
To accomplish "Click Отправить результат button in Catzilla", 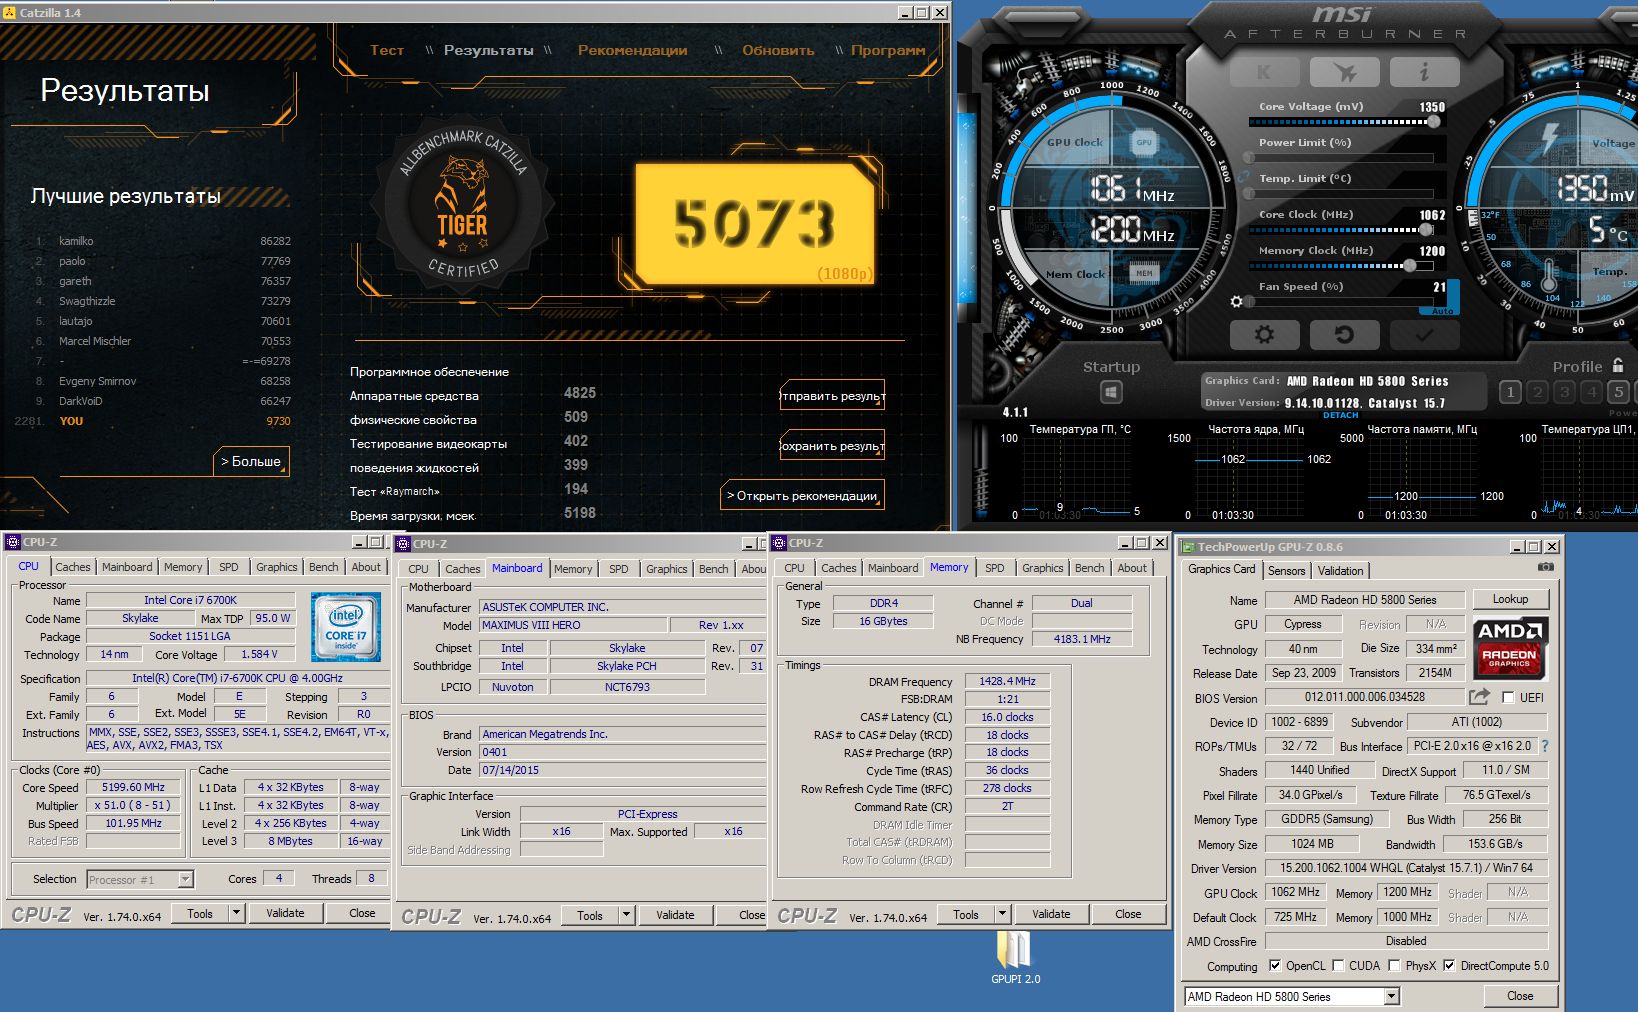I will (832, 396).
